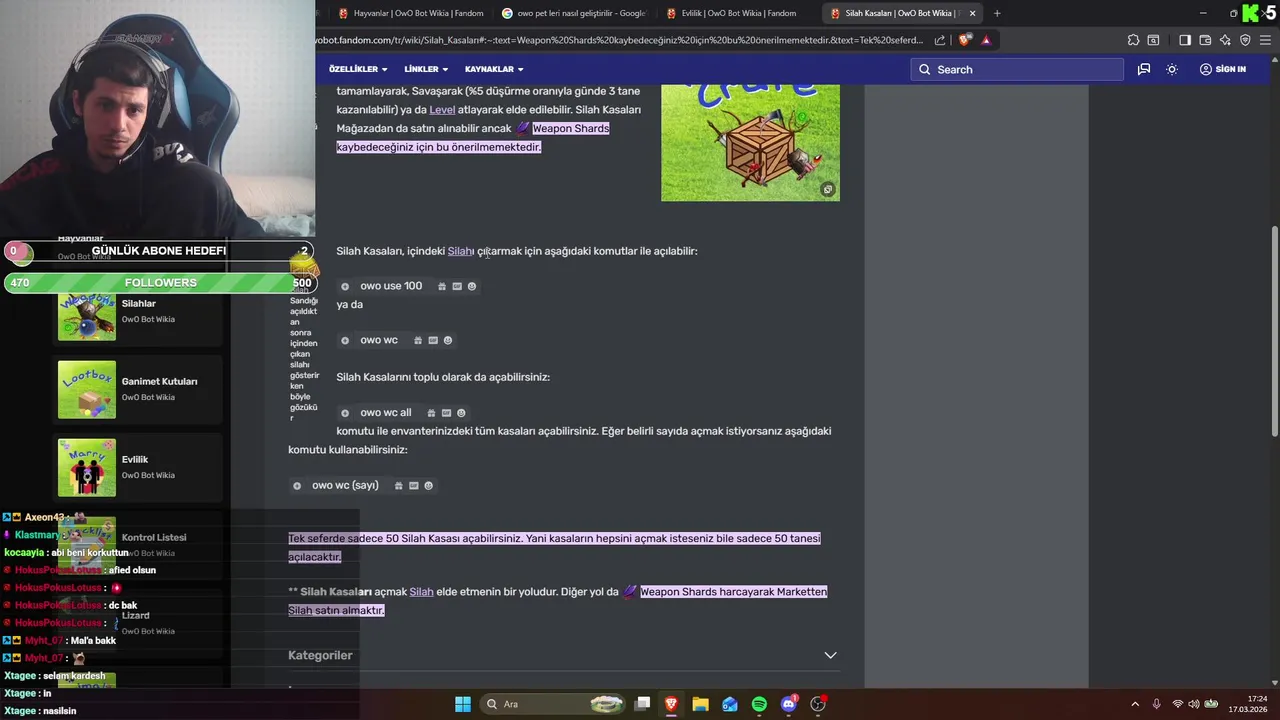This screenshot has width=1280, height=720.
Task: Switch to Hayvanlar OwO Bot Wikia tab
Action: point(410,13)
